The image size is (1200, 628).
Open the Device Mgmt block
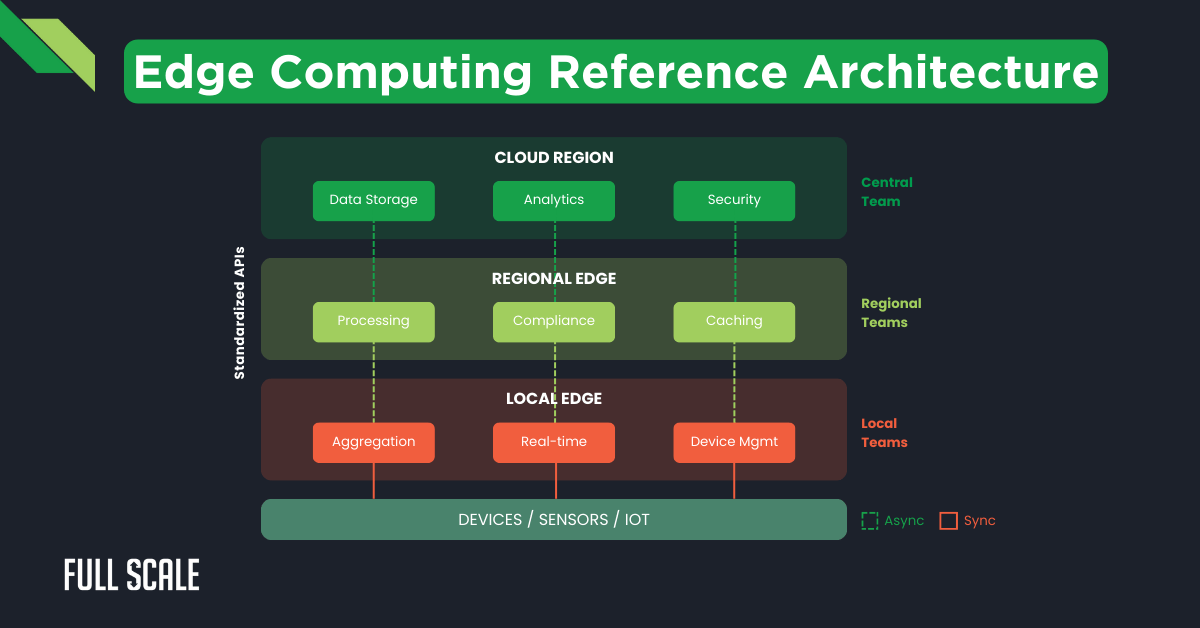tap(734, 442)
